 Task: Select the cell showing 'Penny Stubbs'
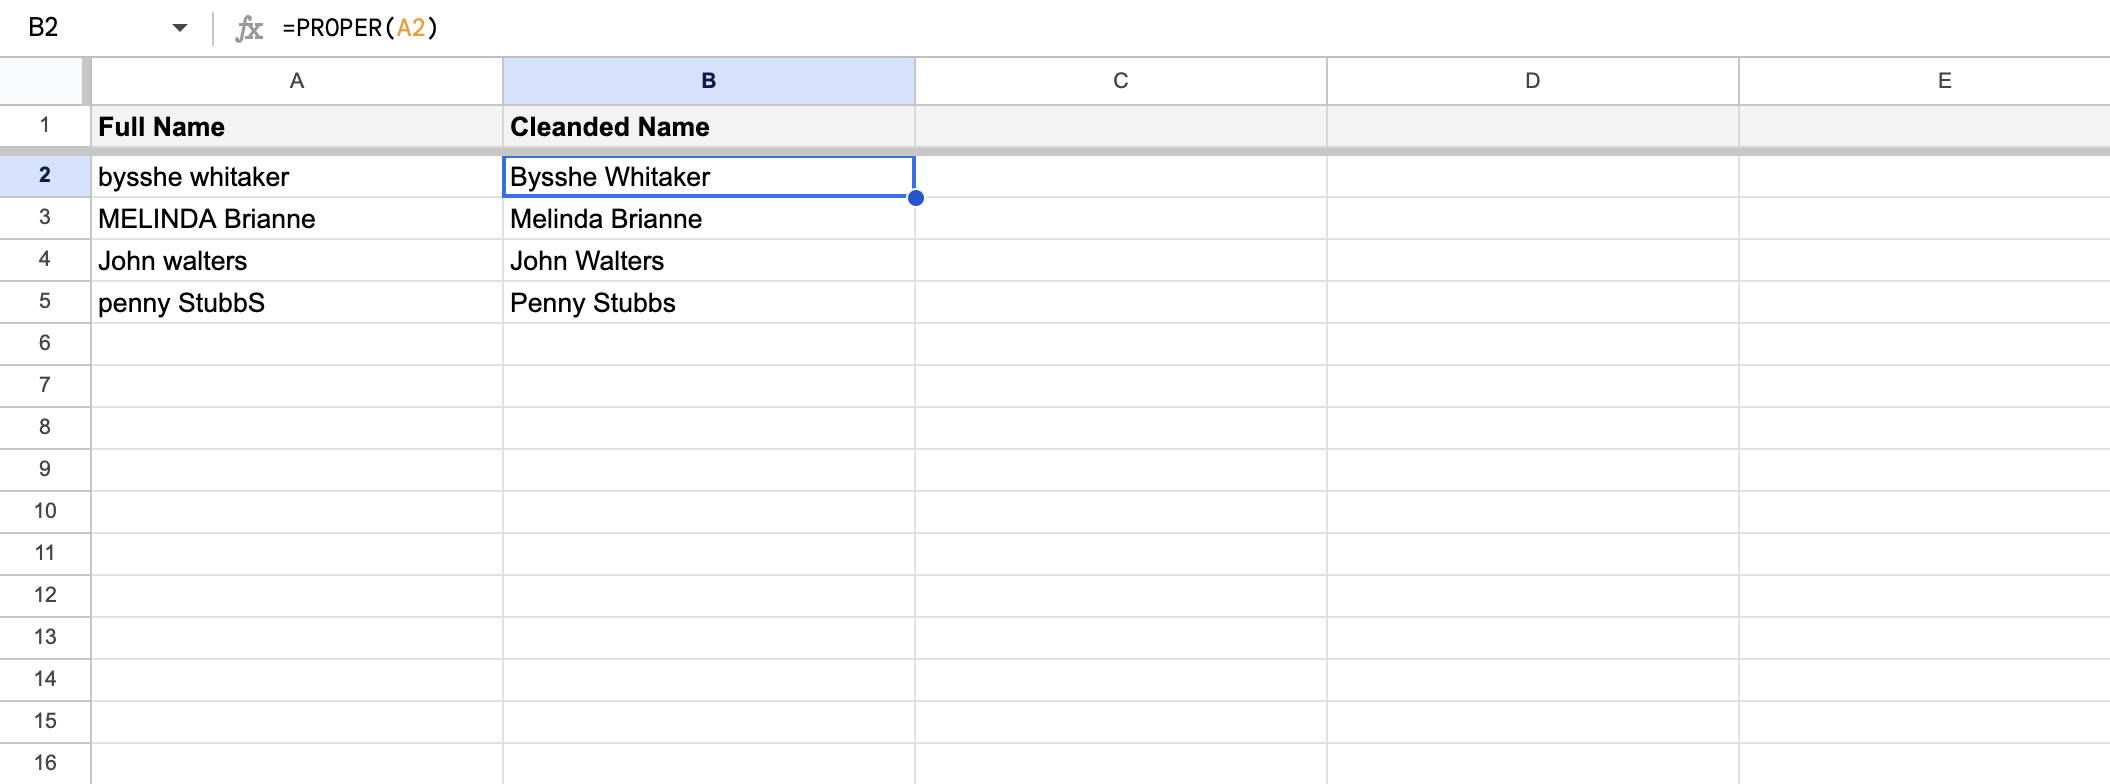tap(708, 302)
